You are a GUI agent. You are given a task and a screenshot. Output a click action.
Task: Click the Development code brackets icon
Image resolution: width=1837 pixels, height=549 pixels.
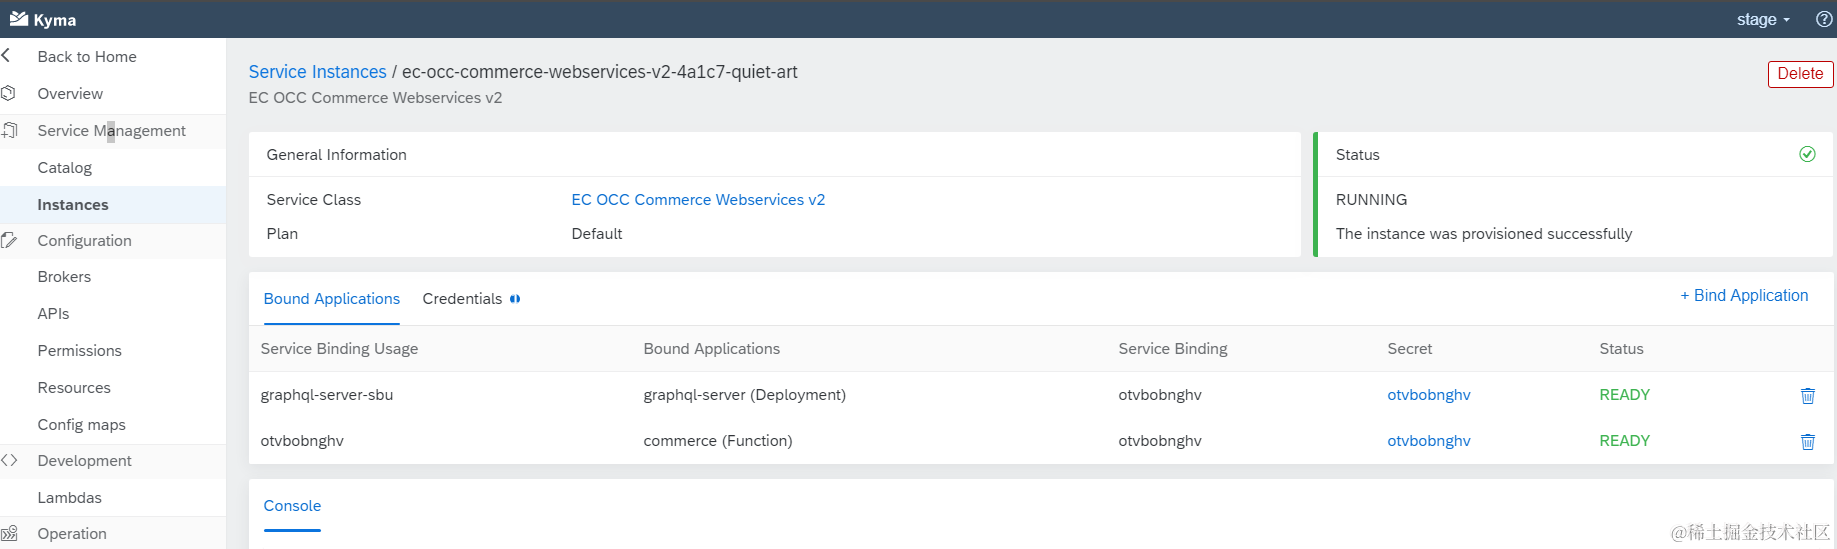coord(9,461)
